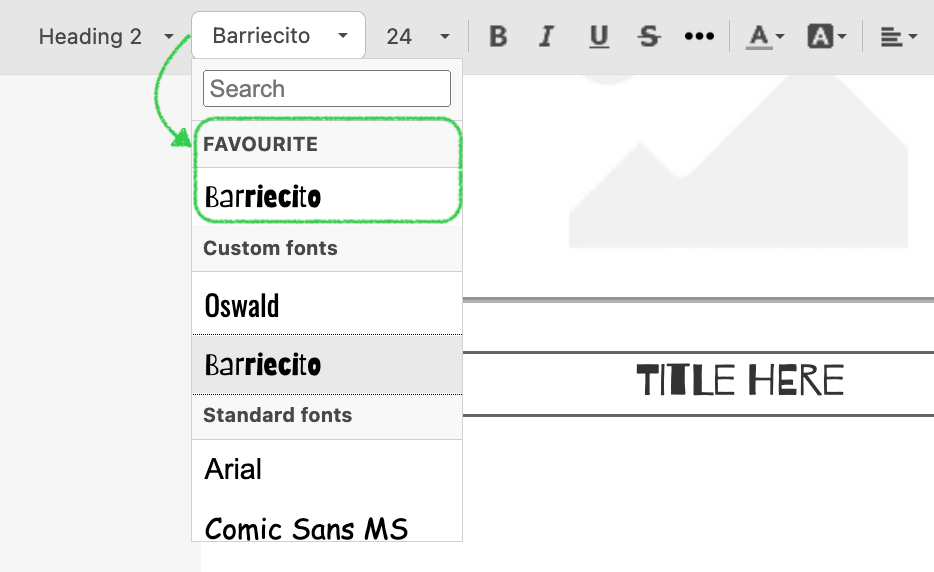Expand alignment dropdown arrow
The image size is (934, 572).
pyautogui.click(x=913, y=38)
